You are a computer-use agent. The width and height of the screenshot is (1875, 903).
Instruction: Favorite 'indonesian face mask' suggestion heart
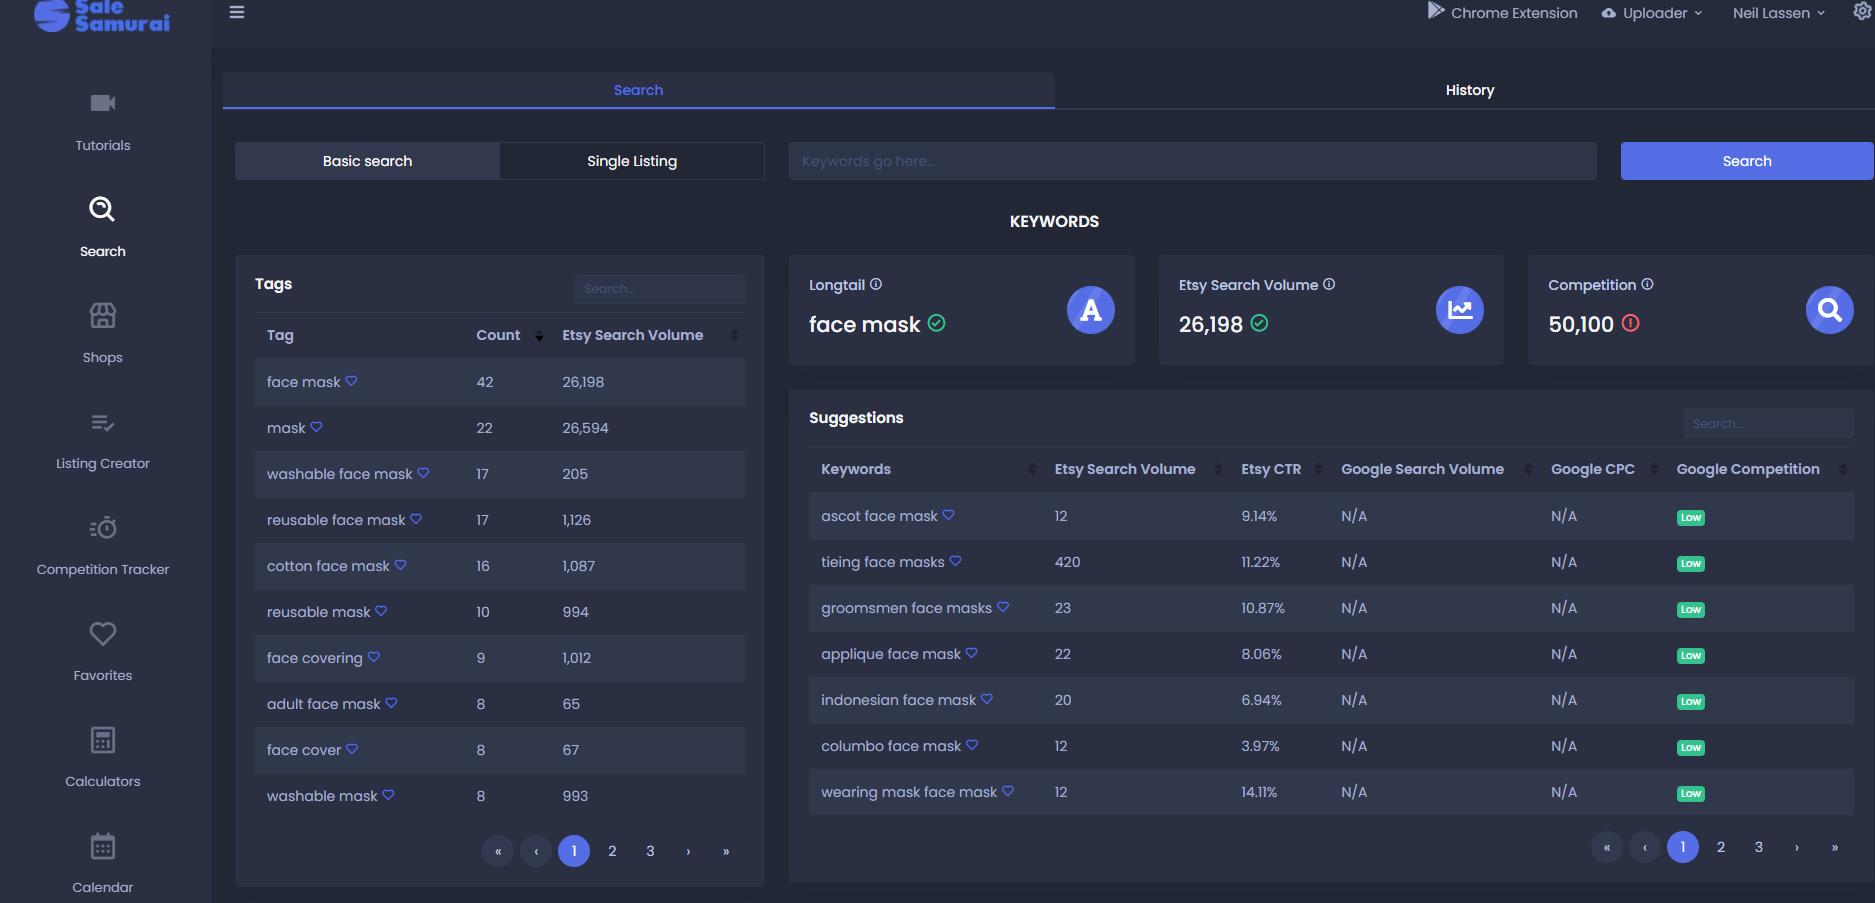(x=987, y=699)
